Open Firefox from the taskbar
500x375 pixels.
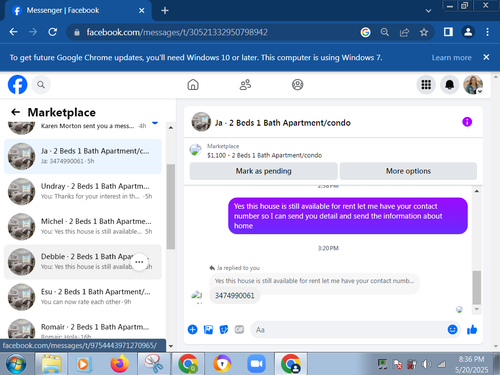120,364
